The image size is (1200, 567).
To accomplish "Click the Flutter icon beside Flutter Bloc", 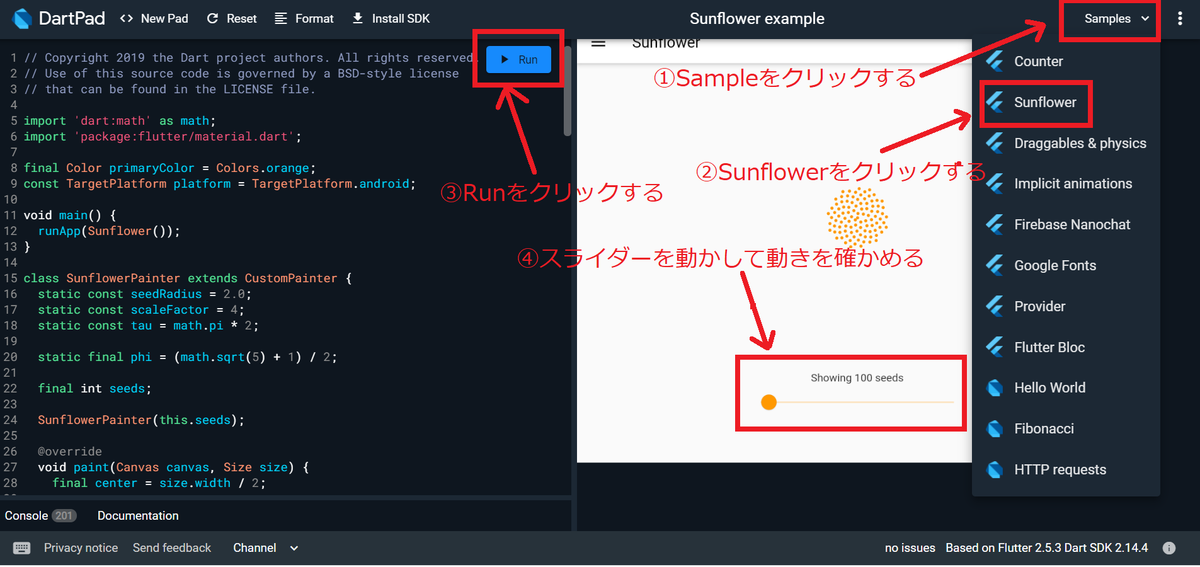I will [994, 347].
